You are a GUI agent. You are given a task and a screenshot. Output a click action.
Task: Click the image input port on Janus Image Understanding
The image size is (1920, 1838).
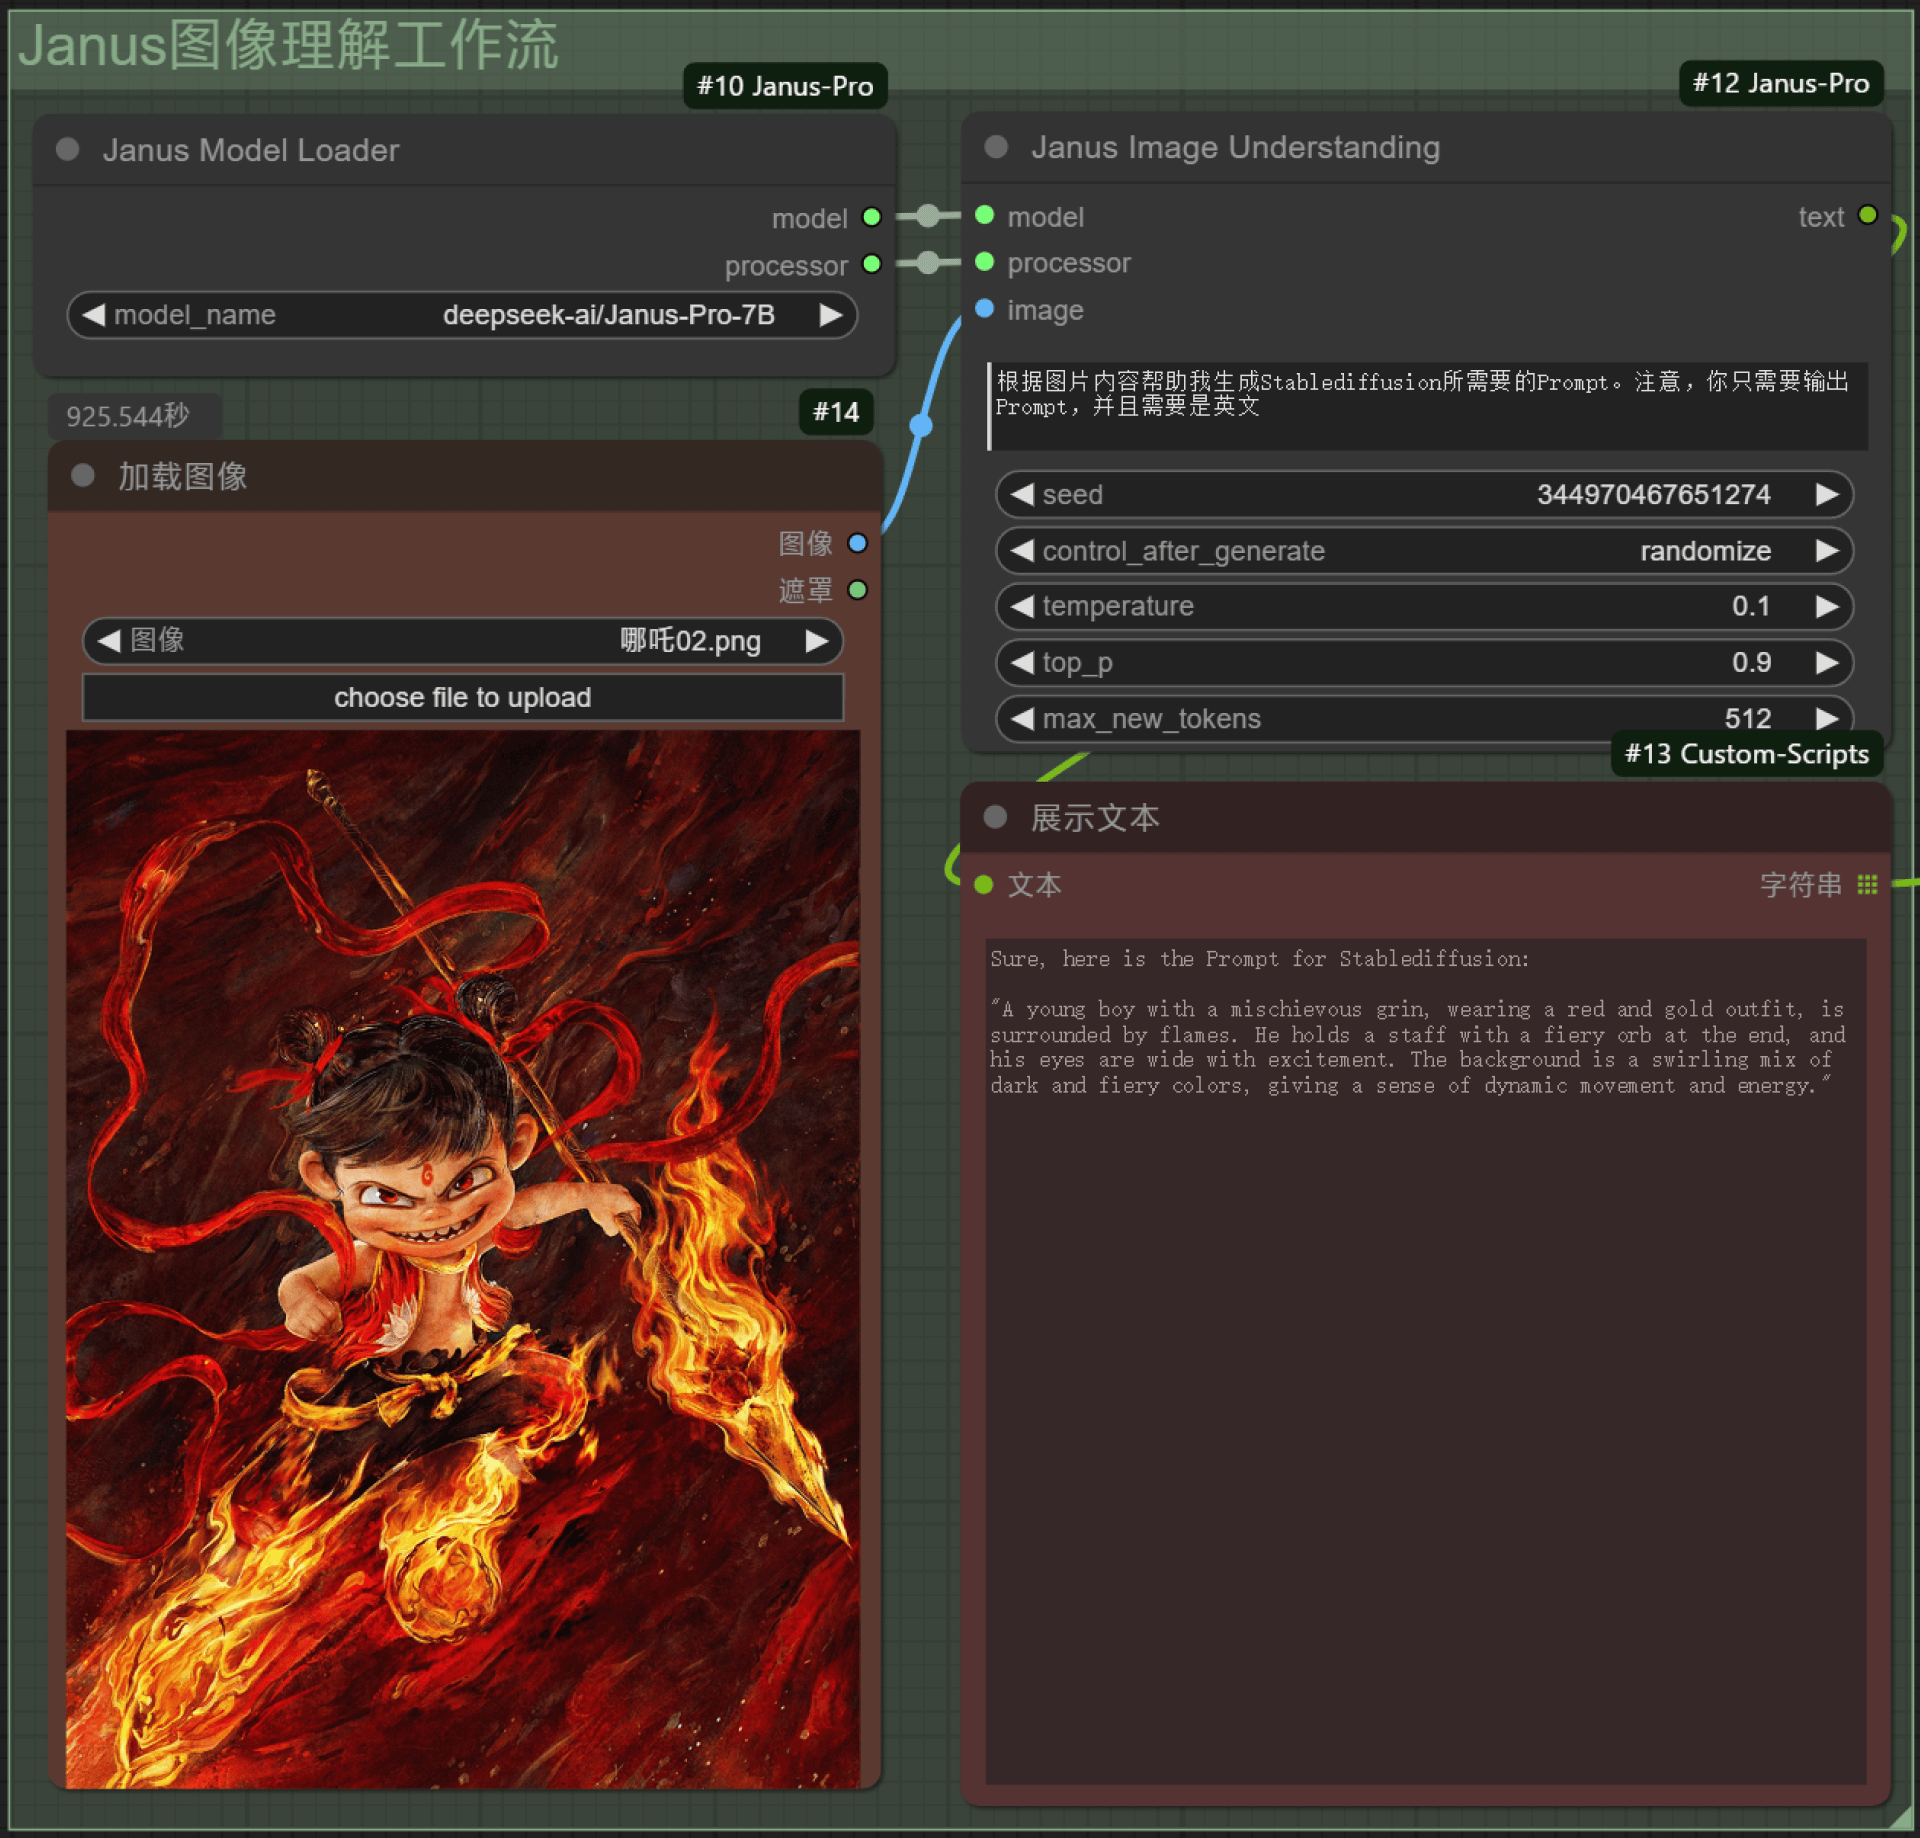tap(985, 309)
